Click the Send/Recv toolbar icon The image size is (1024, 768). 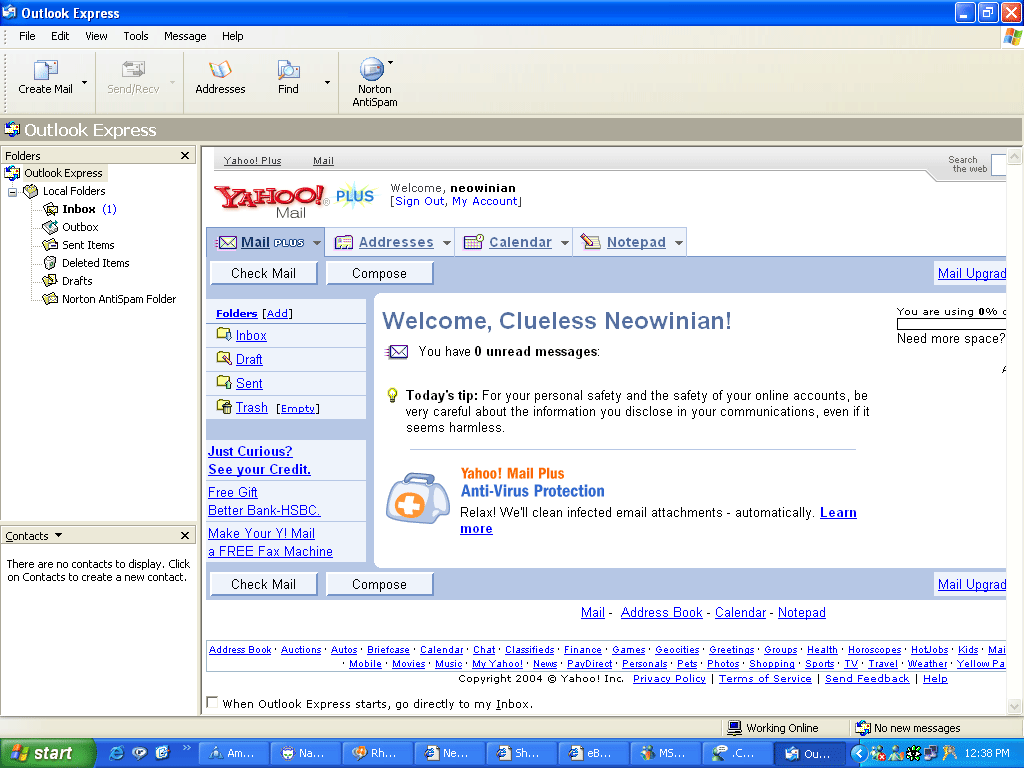pyautogui.click(x=133, y=70)
